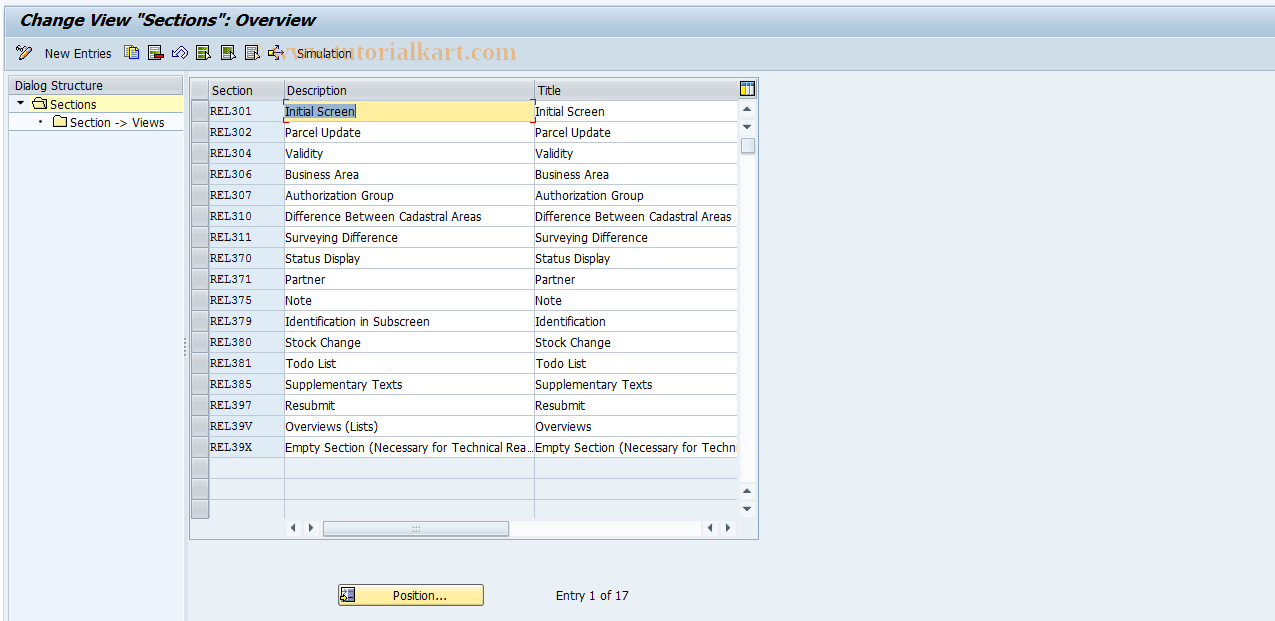The height and width of the screenshot is (621, 1275).
Task: Click the Parcel Update description cell
Action: pyautogui.click(x=410, y=132)
